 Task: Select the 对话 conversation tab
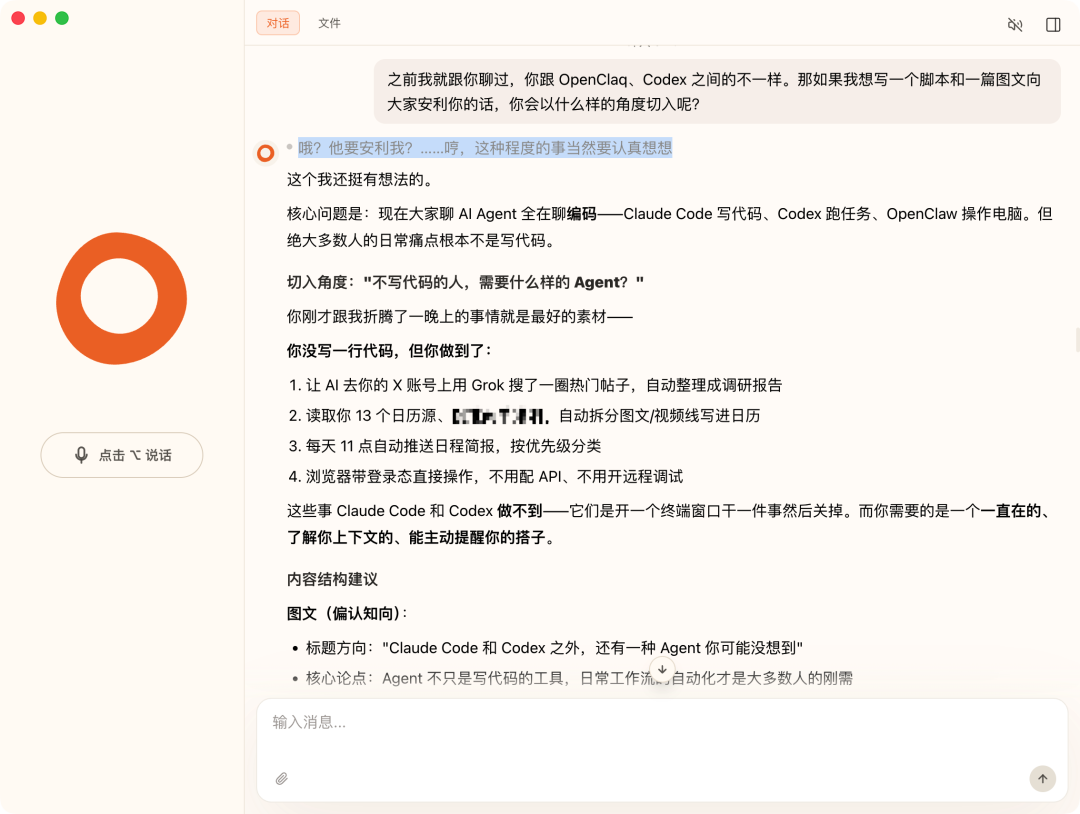click(x=277, y=23)
